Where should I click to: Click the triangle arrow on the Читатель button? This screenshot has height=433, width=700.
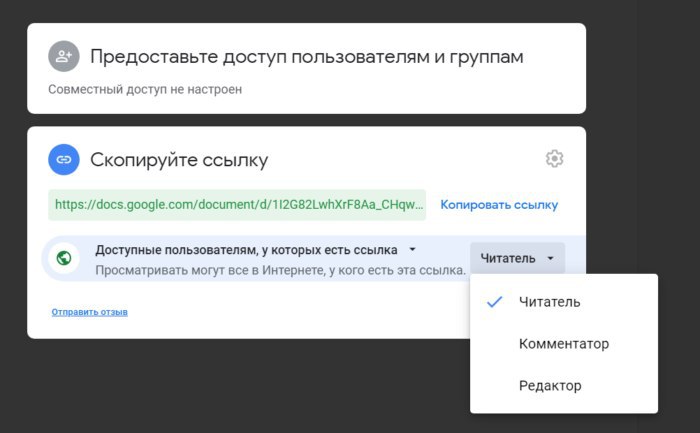[x=551, y=258]
